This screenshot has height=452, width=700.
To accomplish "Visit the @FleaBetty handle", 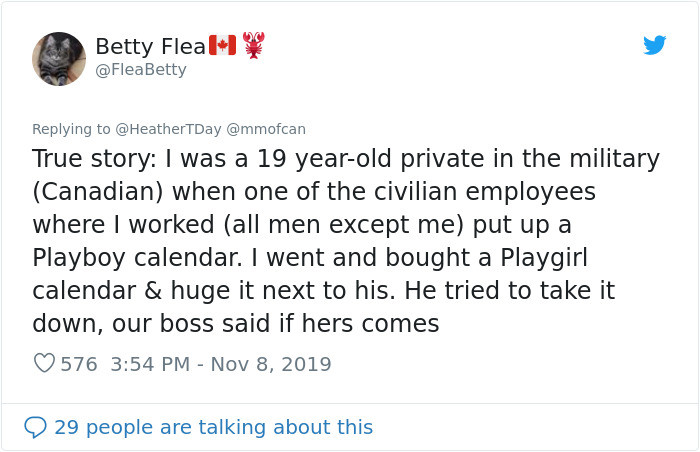I will point(140,70).
